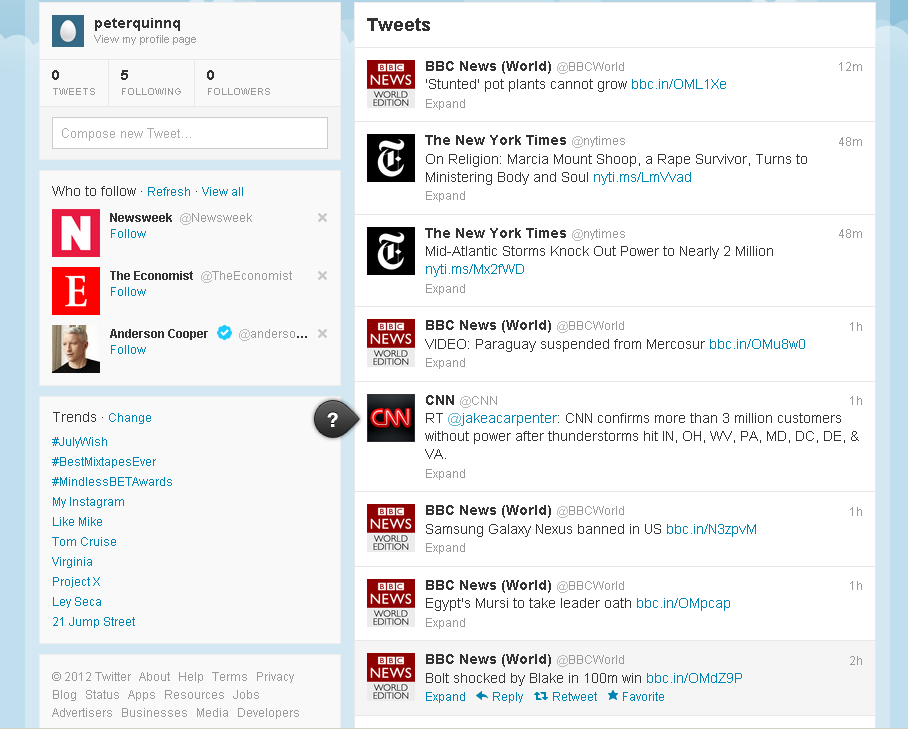The height and width of the screenshot is (729, 908).
Task: Open NYT avatar on the On Religion tweet
Action: [391, 158]
